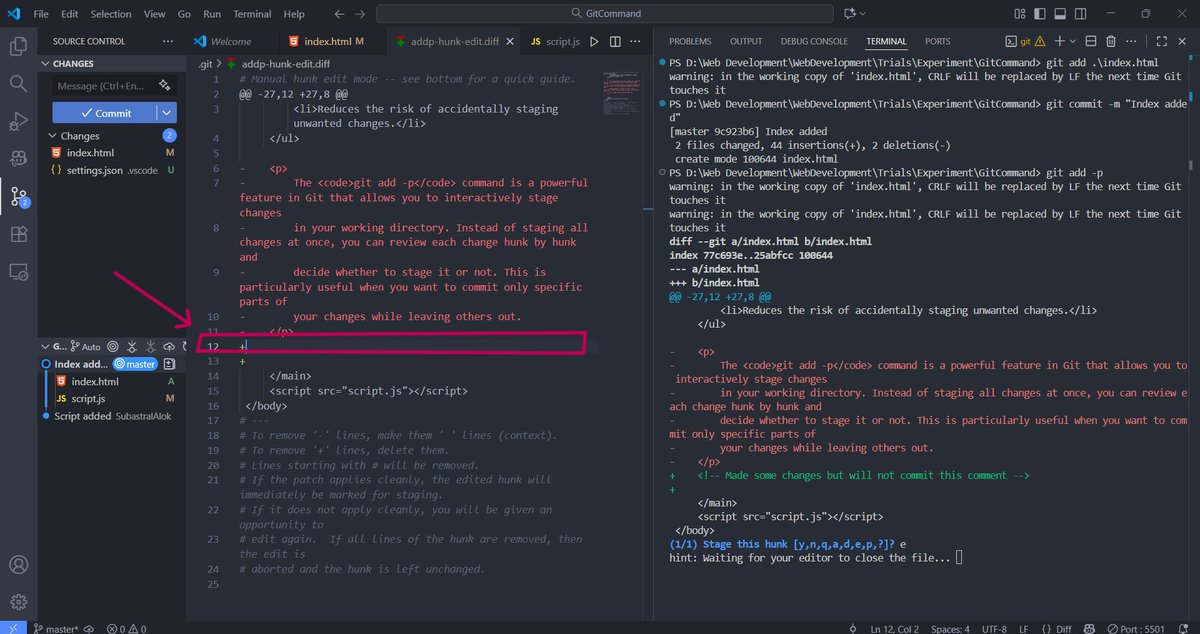Switch to the OUTPUT panel tab

(746, 42)
